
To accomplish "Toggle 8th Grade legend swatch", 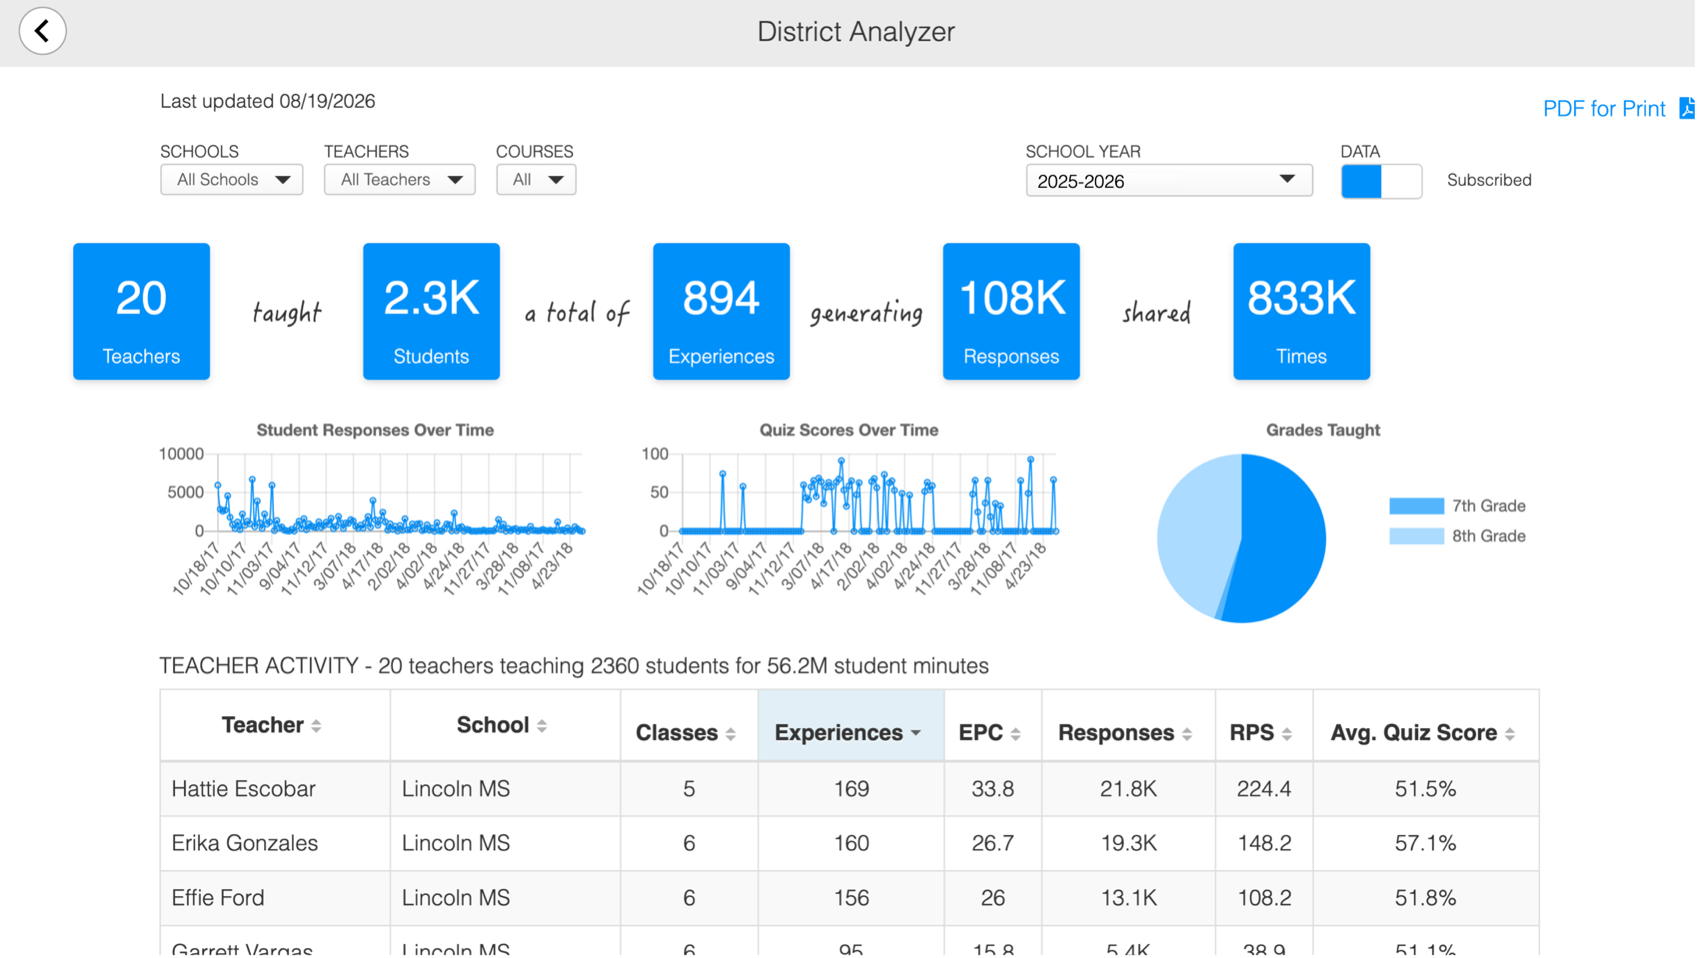I will click(x=1416, y=536).
